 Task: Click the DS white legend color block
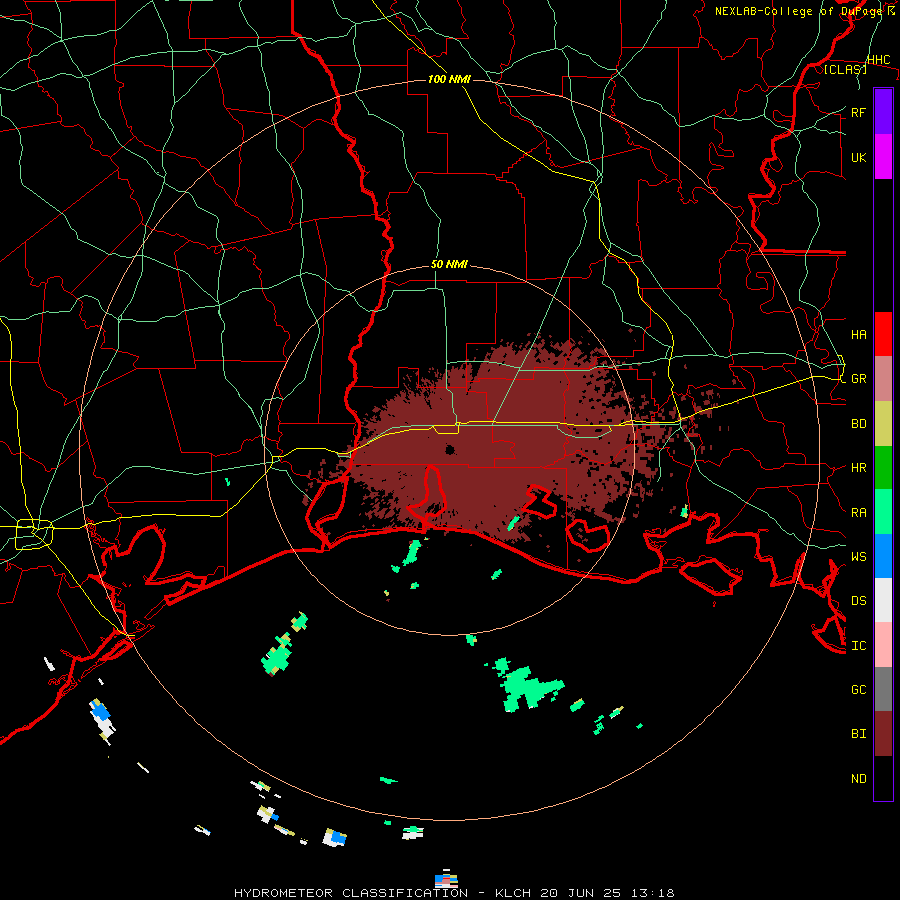pyautogui.click(x=883, y=600)
